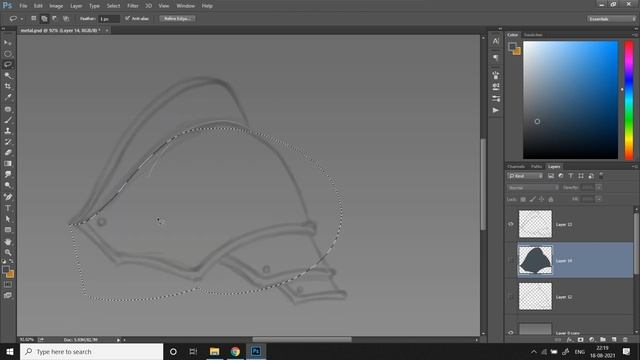Open Lasso tool preset picker arrow
Viewport: 640px width, 360px height.
[22, 19]
